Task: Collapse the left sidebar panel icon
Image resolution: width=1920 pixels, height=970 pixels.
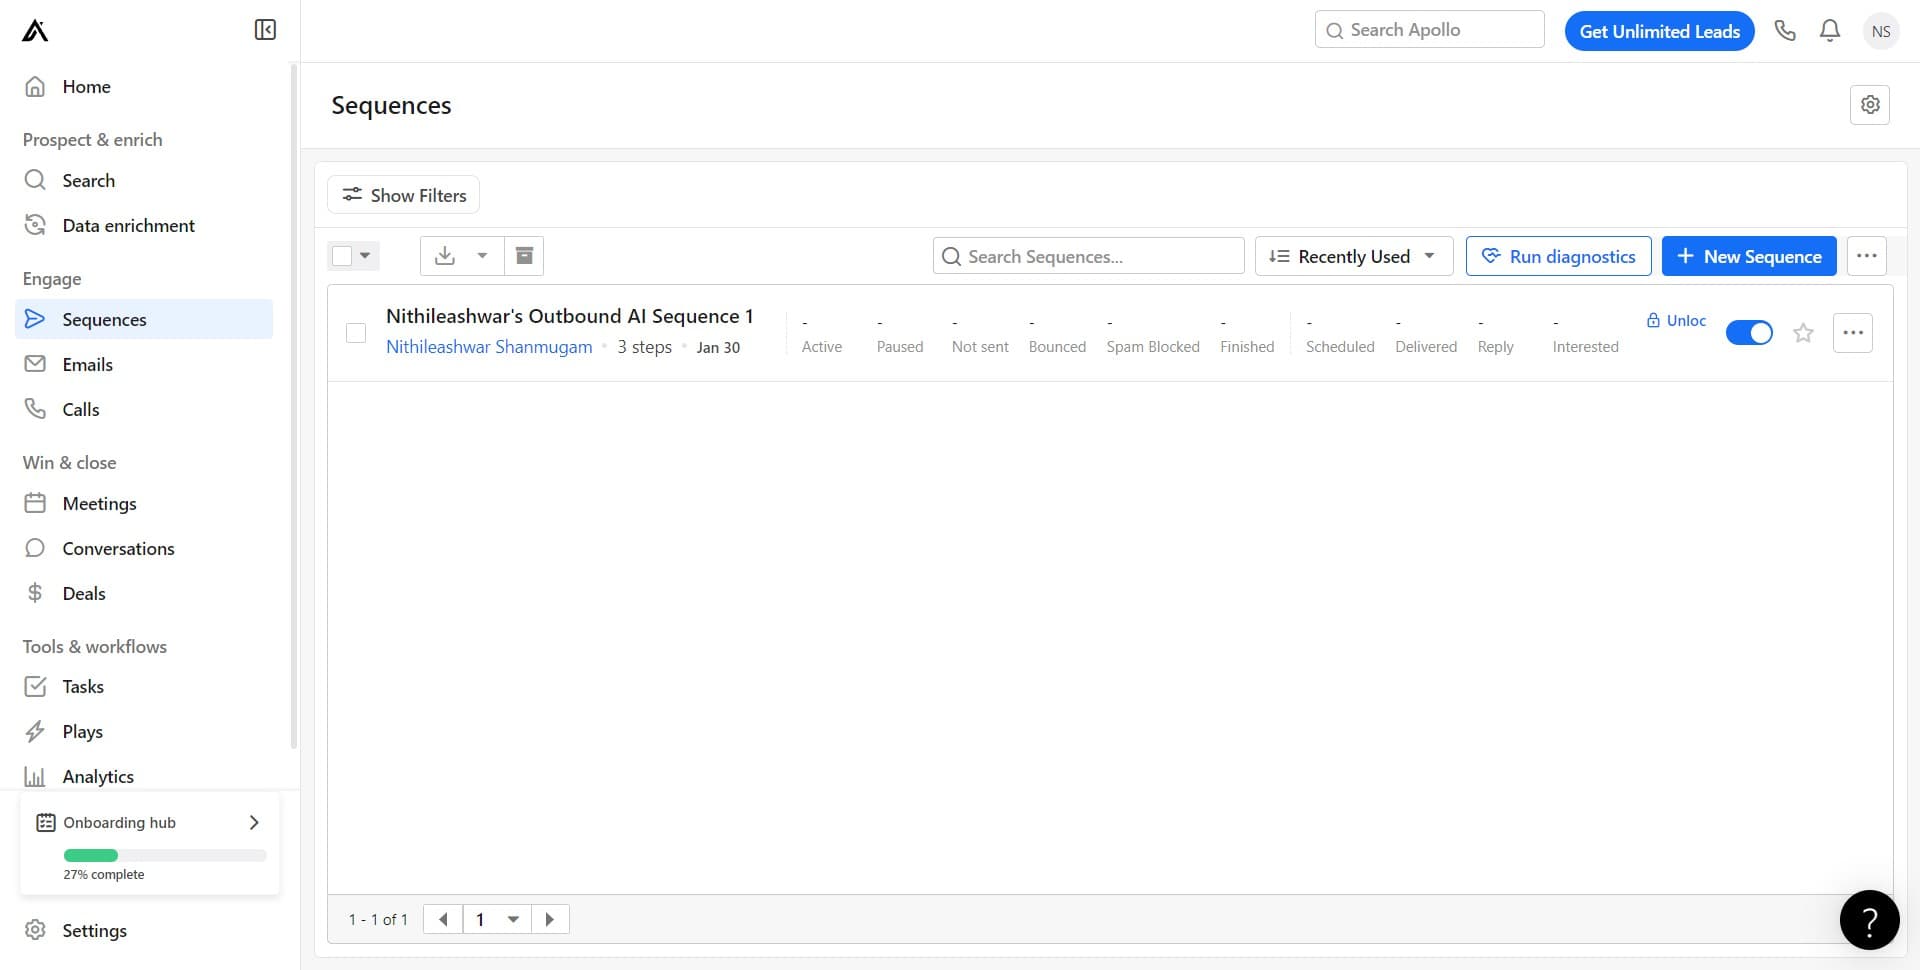Action: (265, 30)
